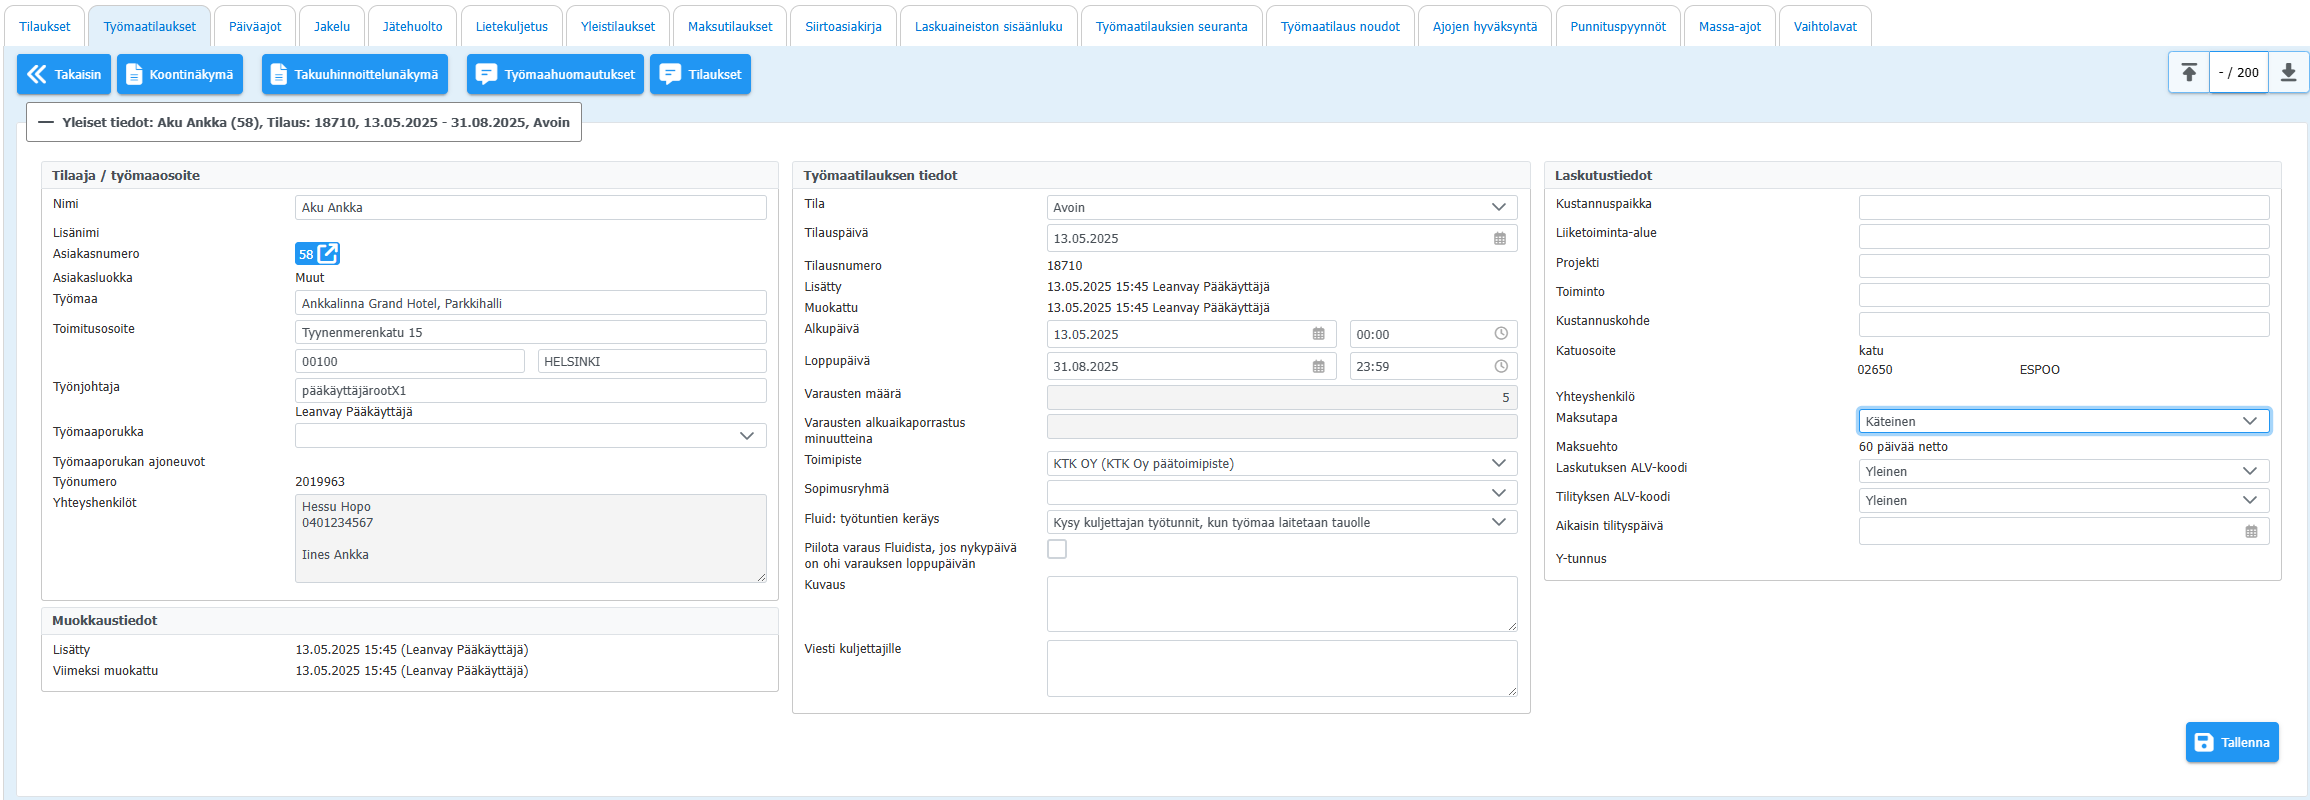This screenshot has height=800, width=2310.
Task: Collapse the Yleiset tiedot section
Action: (46, 123)
